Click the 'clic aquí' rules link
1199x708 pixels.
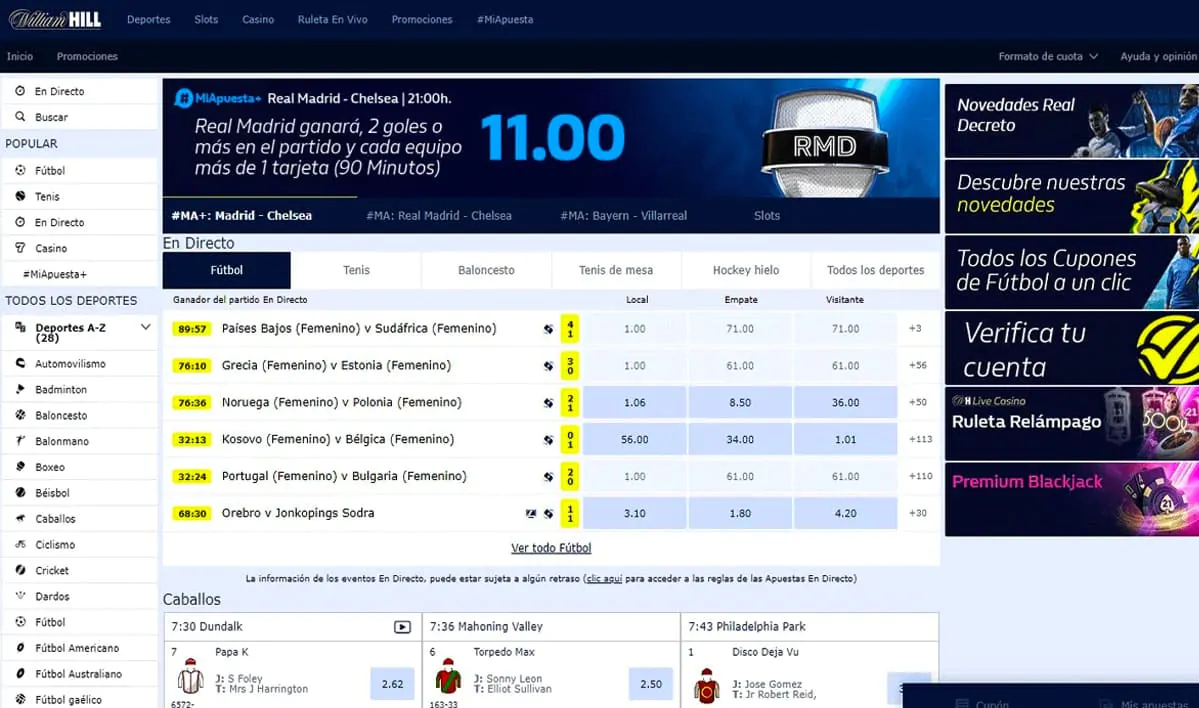pos(604,579)
